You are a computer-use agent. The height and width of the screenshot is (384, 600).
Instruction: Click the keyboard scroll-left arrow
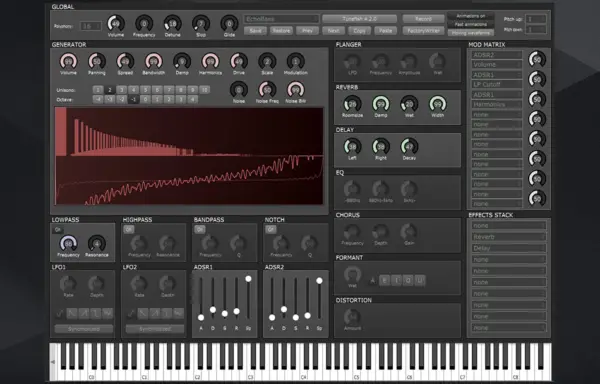pos(53,362)
